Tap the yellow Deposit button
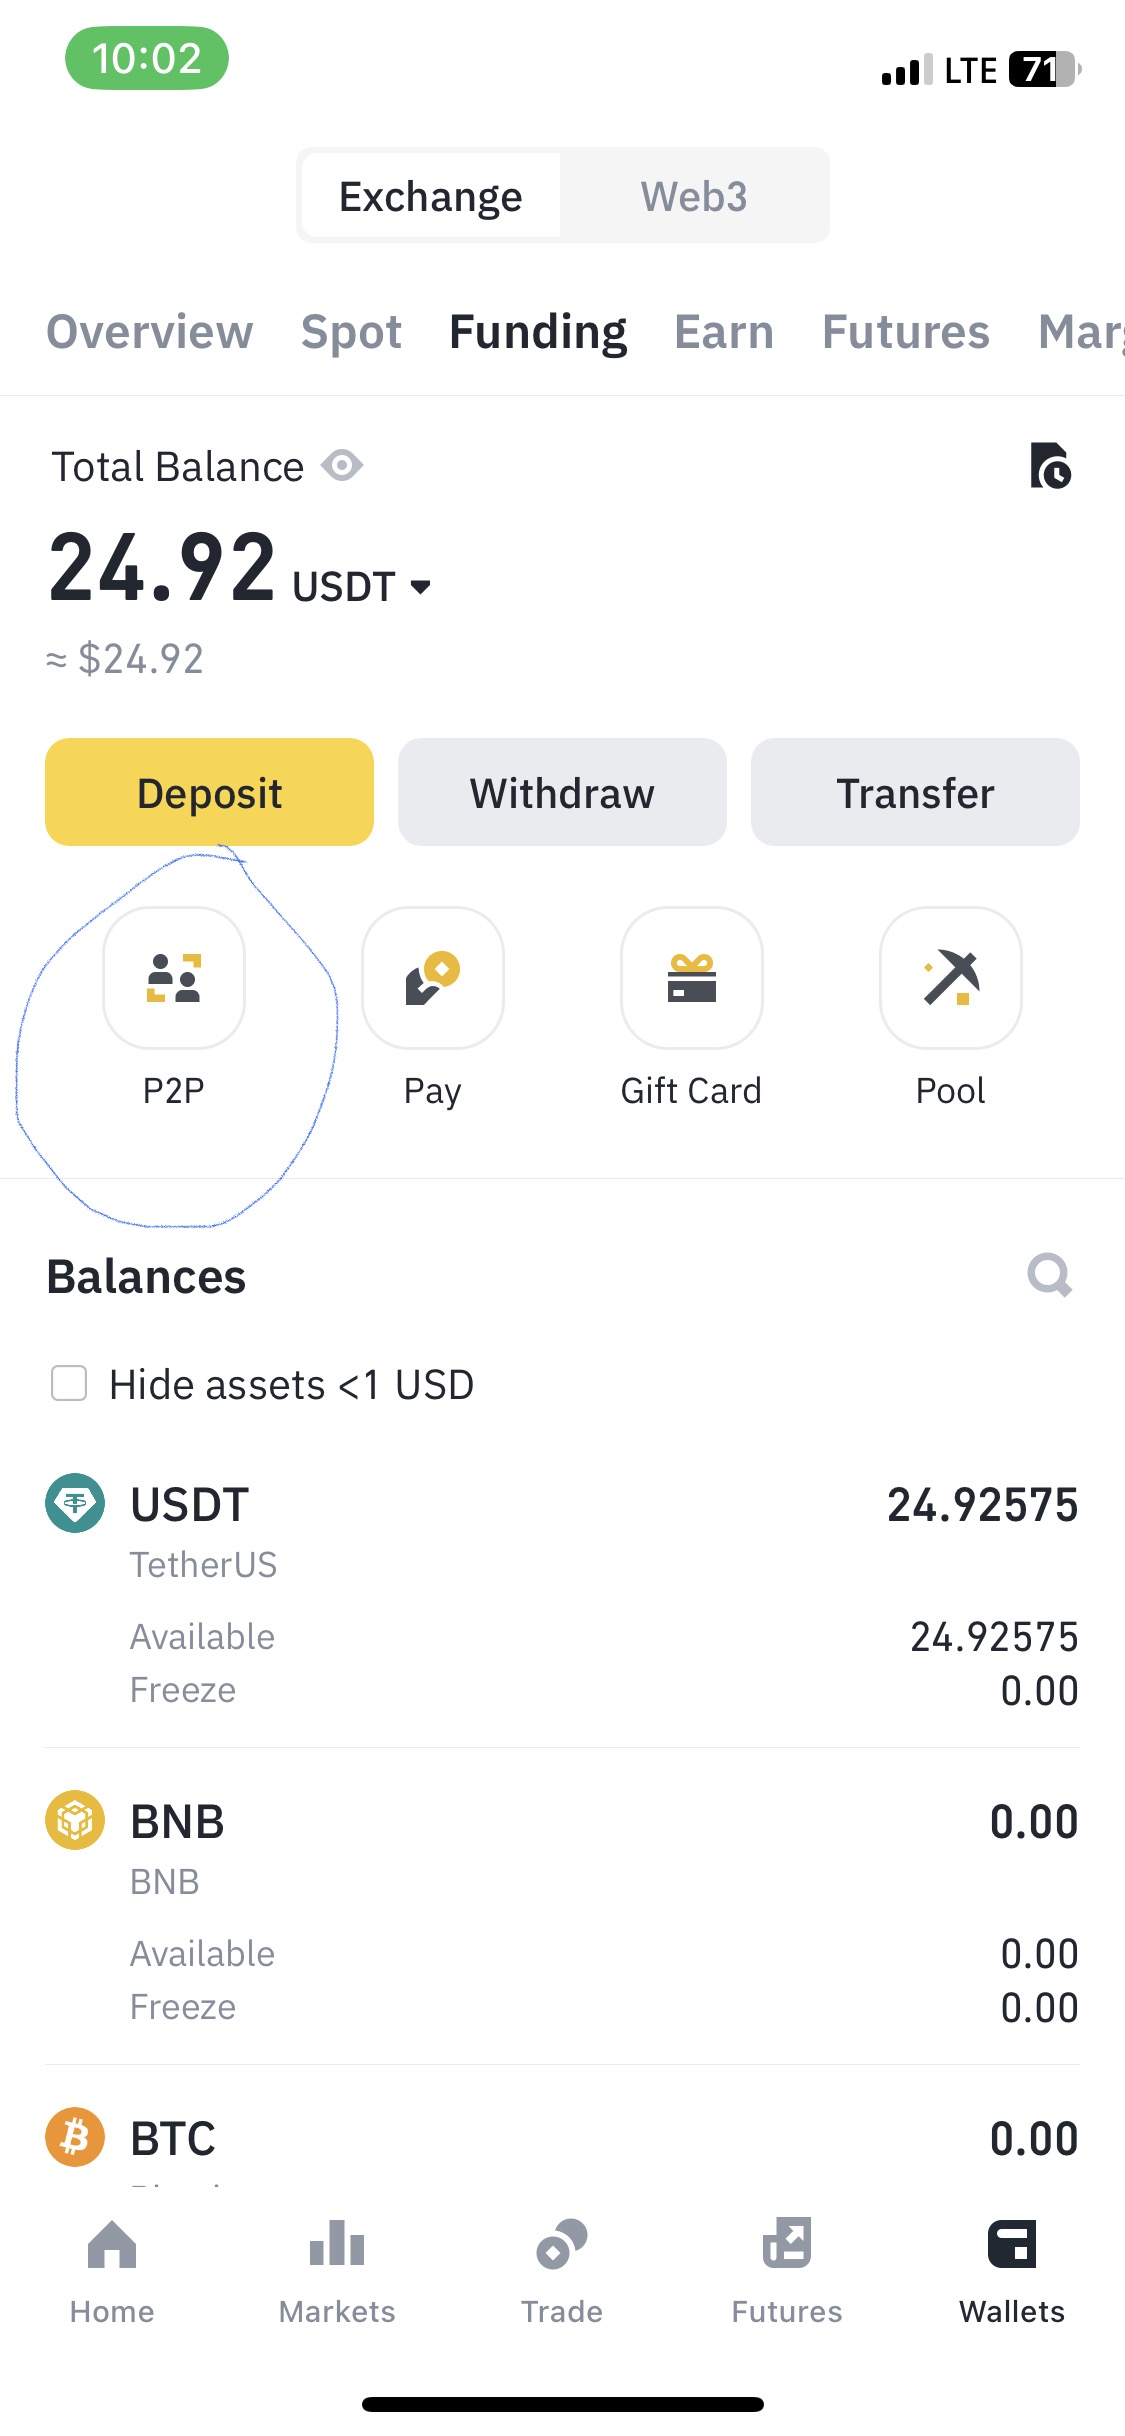This screenshot has width=1125, height=2436. (210, 792)
